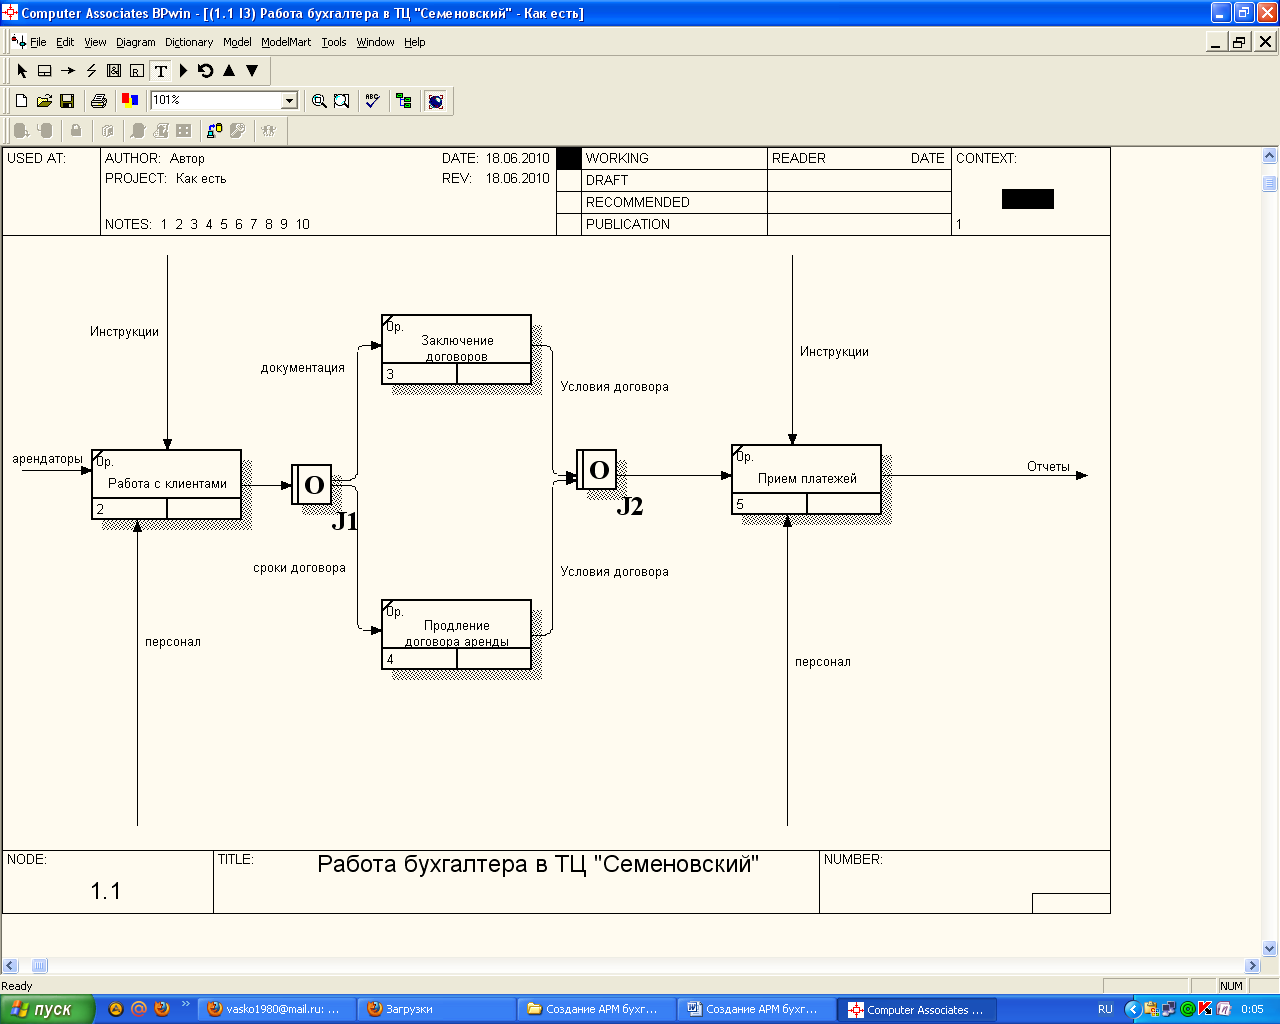This screenshot has width=1280, height=1024.
Task: Switch to vasko1980@mail.ru Firefox taskbar window
Action: pyautogui.click(x=277, y=1009)
